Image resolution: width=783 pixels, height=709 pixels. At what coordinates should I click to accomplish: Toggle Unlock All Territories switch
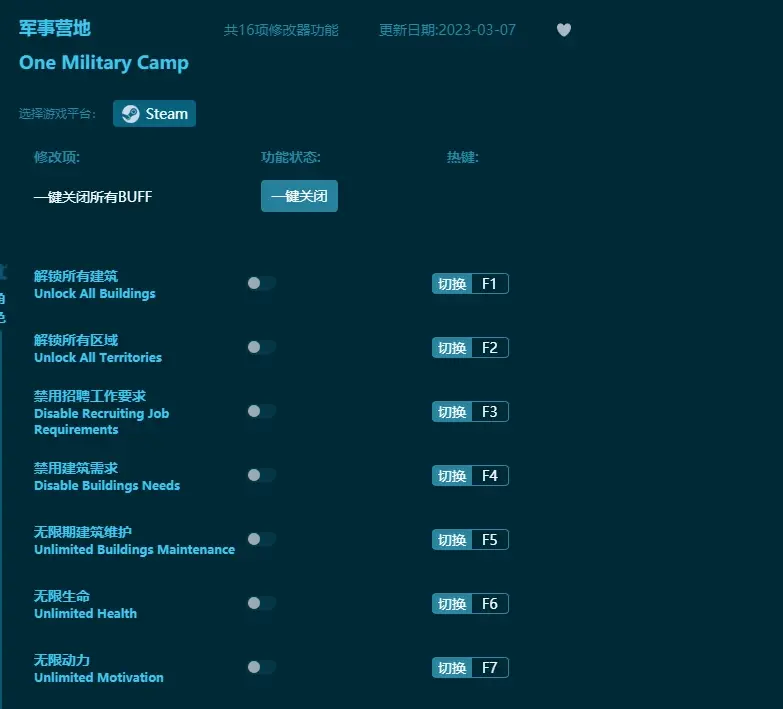click(x=262, y=347)
